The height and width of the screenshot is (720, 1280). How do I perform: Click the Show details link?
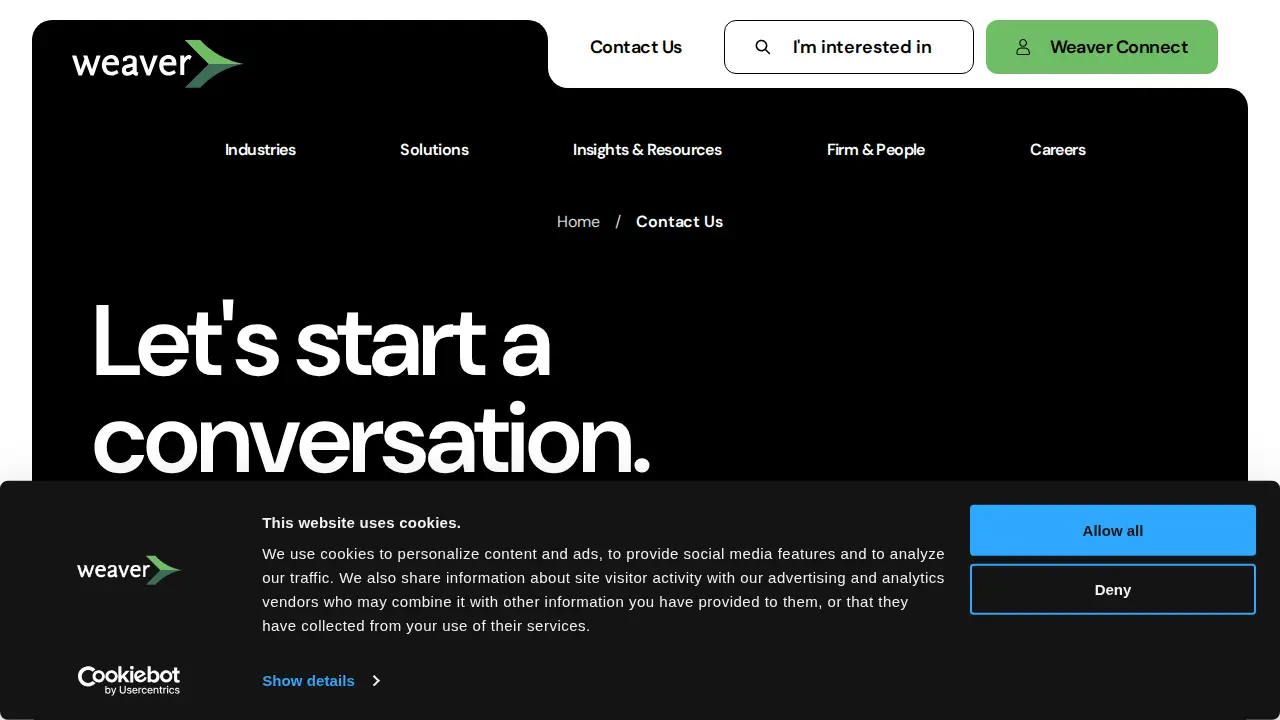tap(308, 681)
